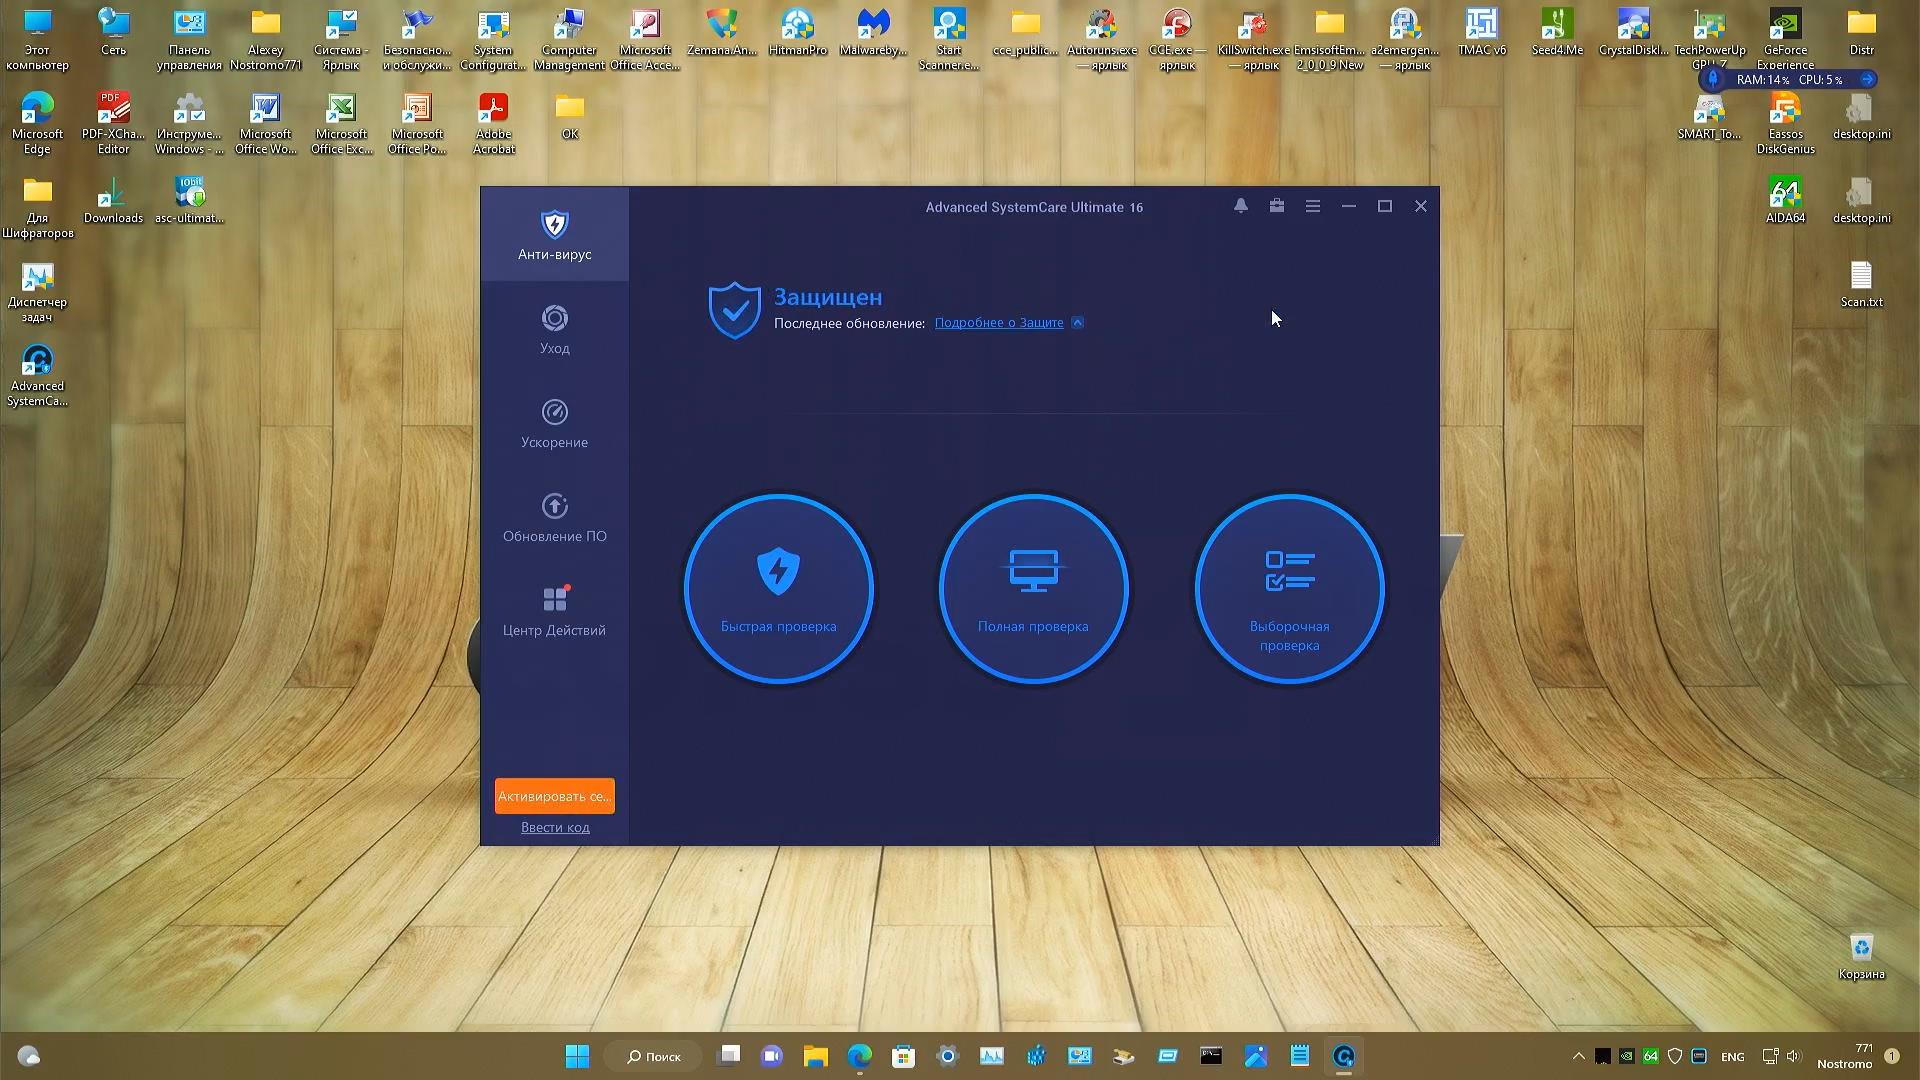This screenshot has width=1920, height=1080.
Task: Open the Ускорение sidebar section
Action: pos(554,423)
